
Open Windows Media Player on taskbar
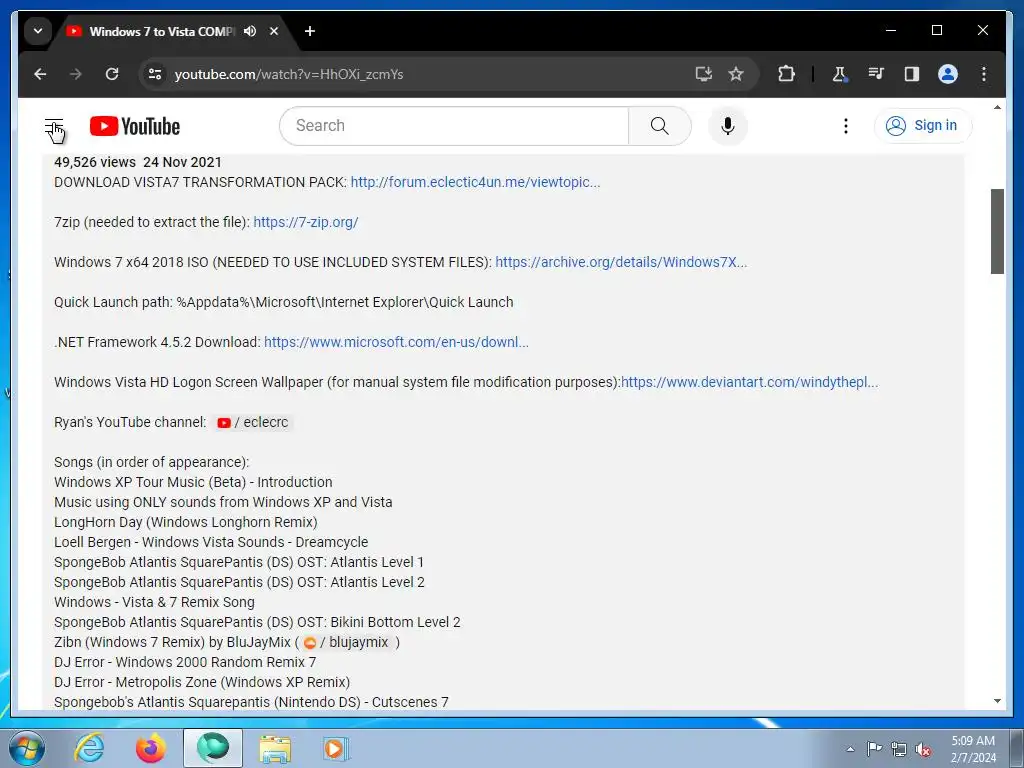[336, 748]
